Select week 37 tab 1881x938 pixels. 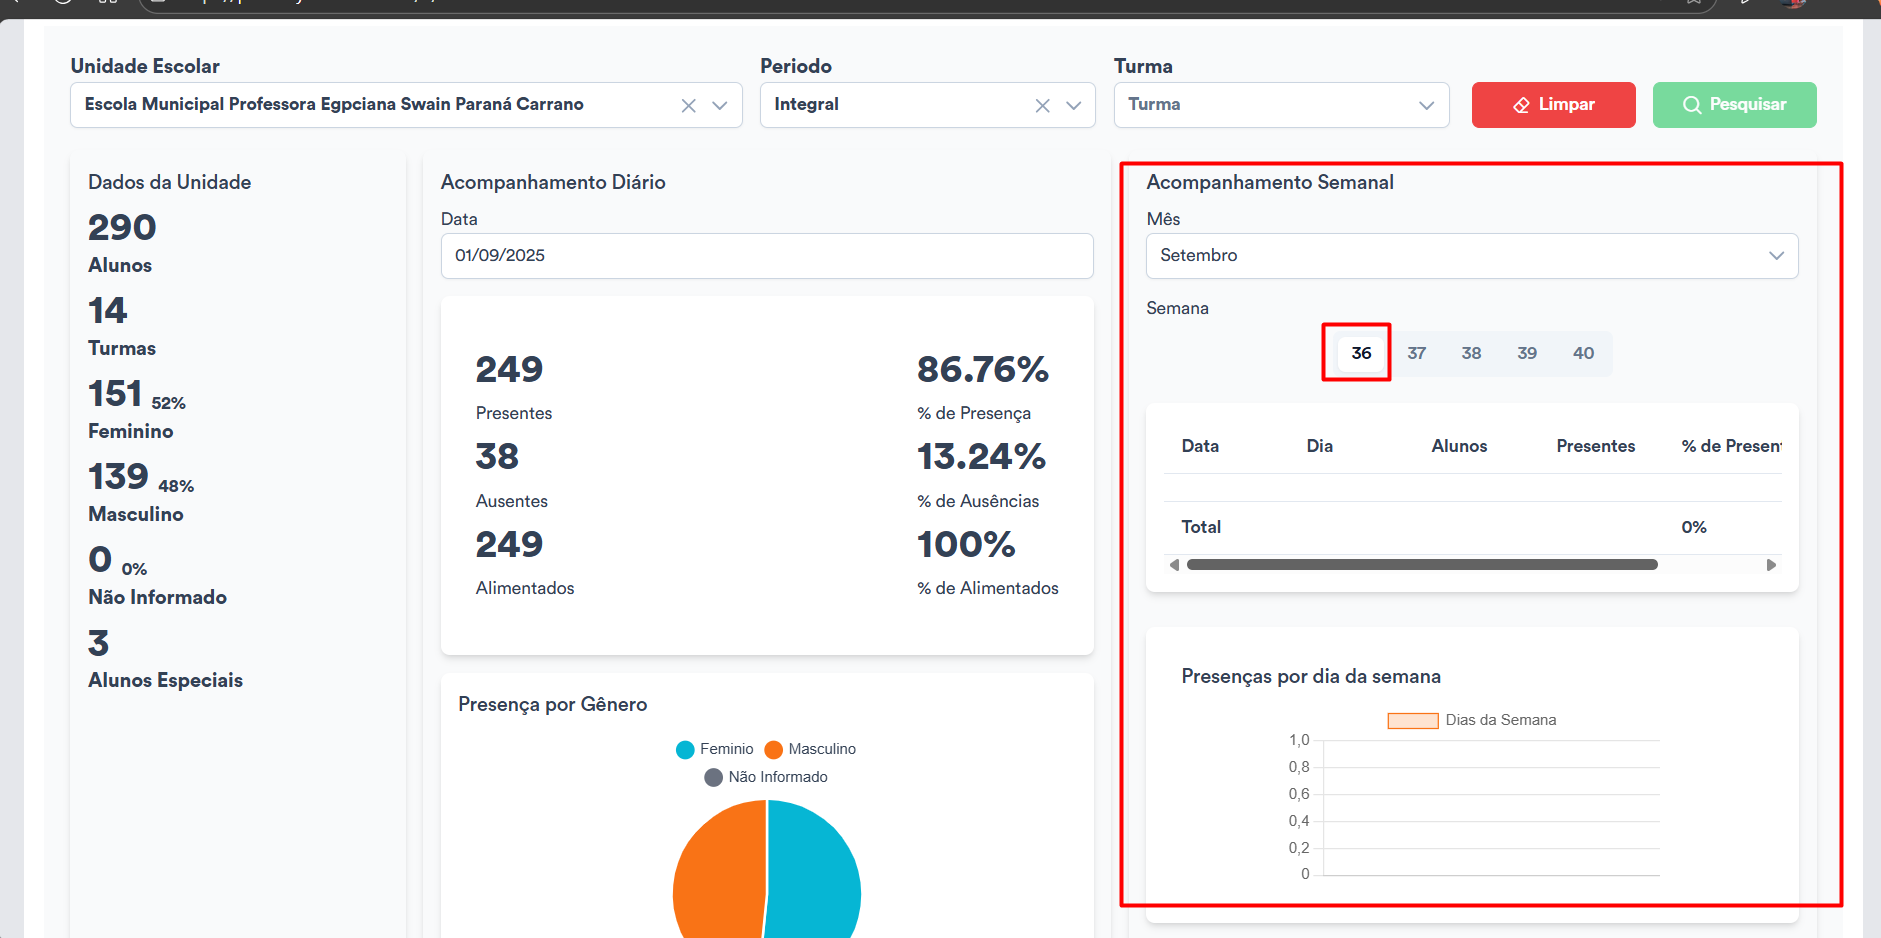[1416, 353]
